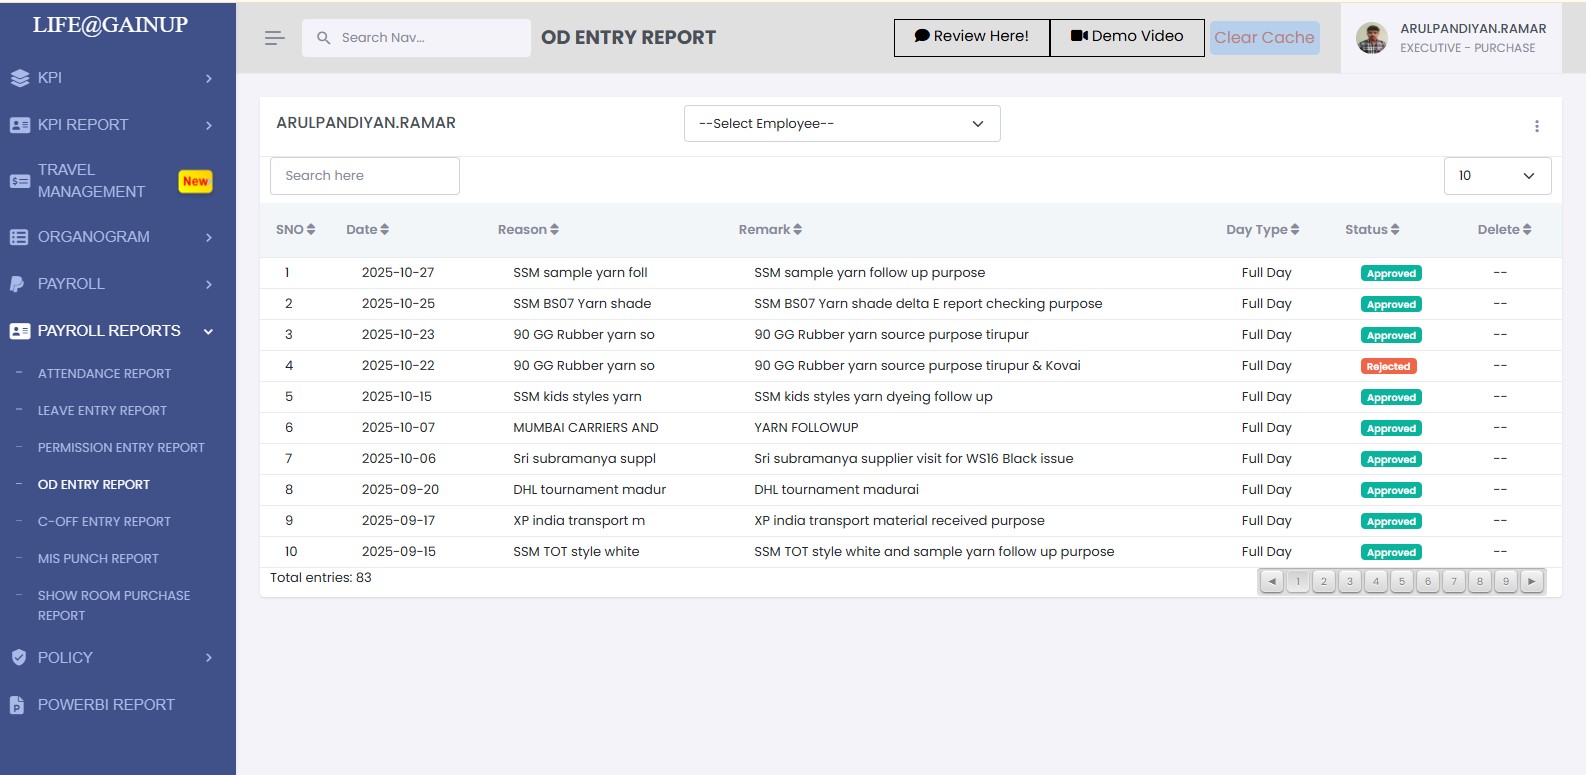Click the Travel Management sidebar icon
This screenshot has width=1586, height=775.
tap(19, 181)
